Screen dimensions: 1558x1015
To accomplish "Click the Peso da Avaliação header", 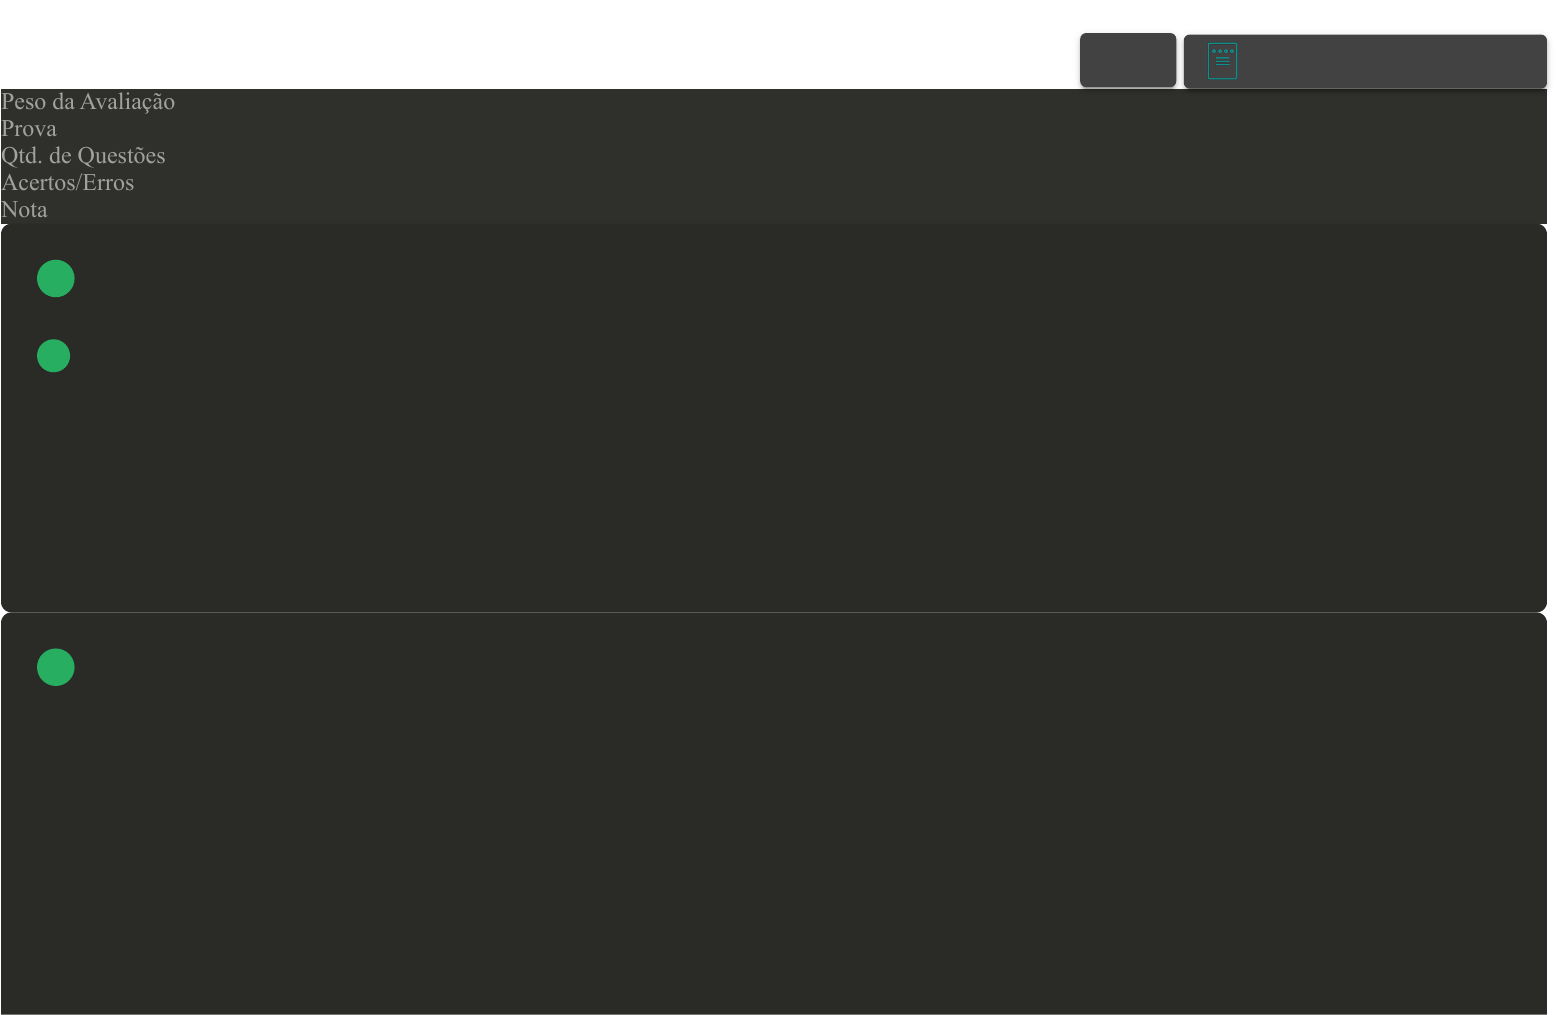I will pyautogui.click(x=88, y=102).
